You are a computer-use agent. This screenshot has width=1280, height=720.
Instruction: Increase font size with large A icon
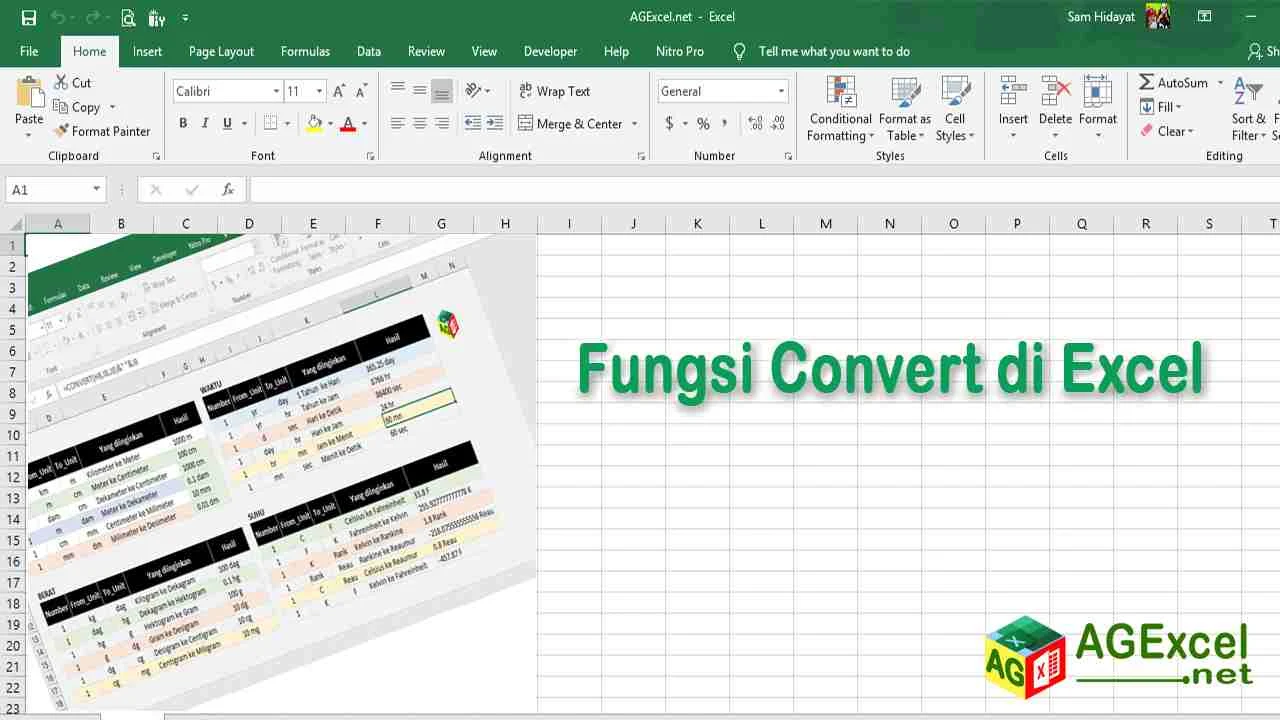pyautogui.click(x=339, y=91)
